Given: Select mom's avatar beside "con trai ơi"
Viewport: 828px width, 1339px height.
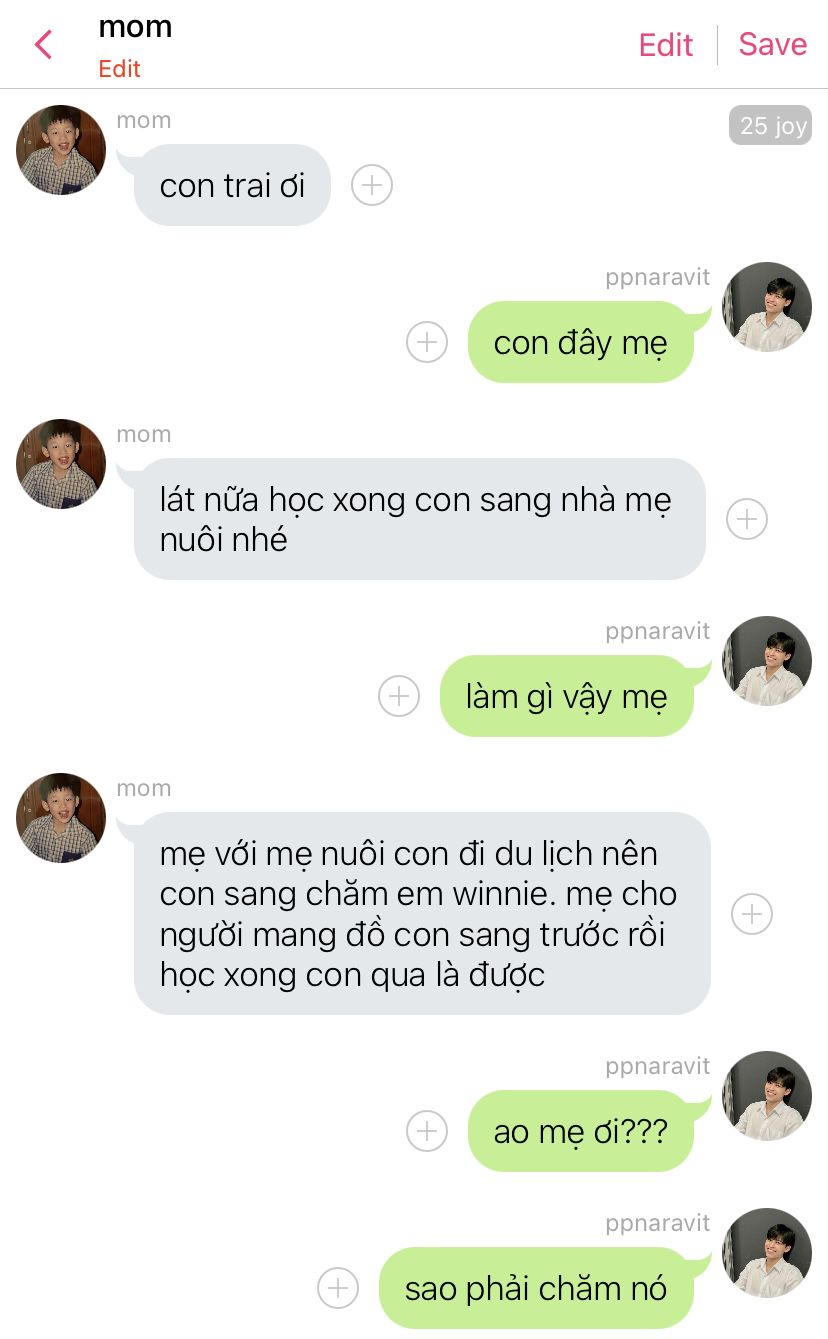Looking at the screenshot, I should (61, 150).
